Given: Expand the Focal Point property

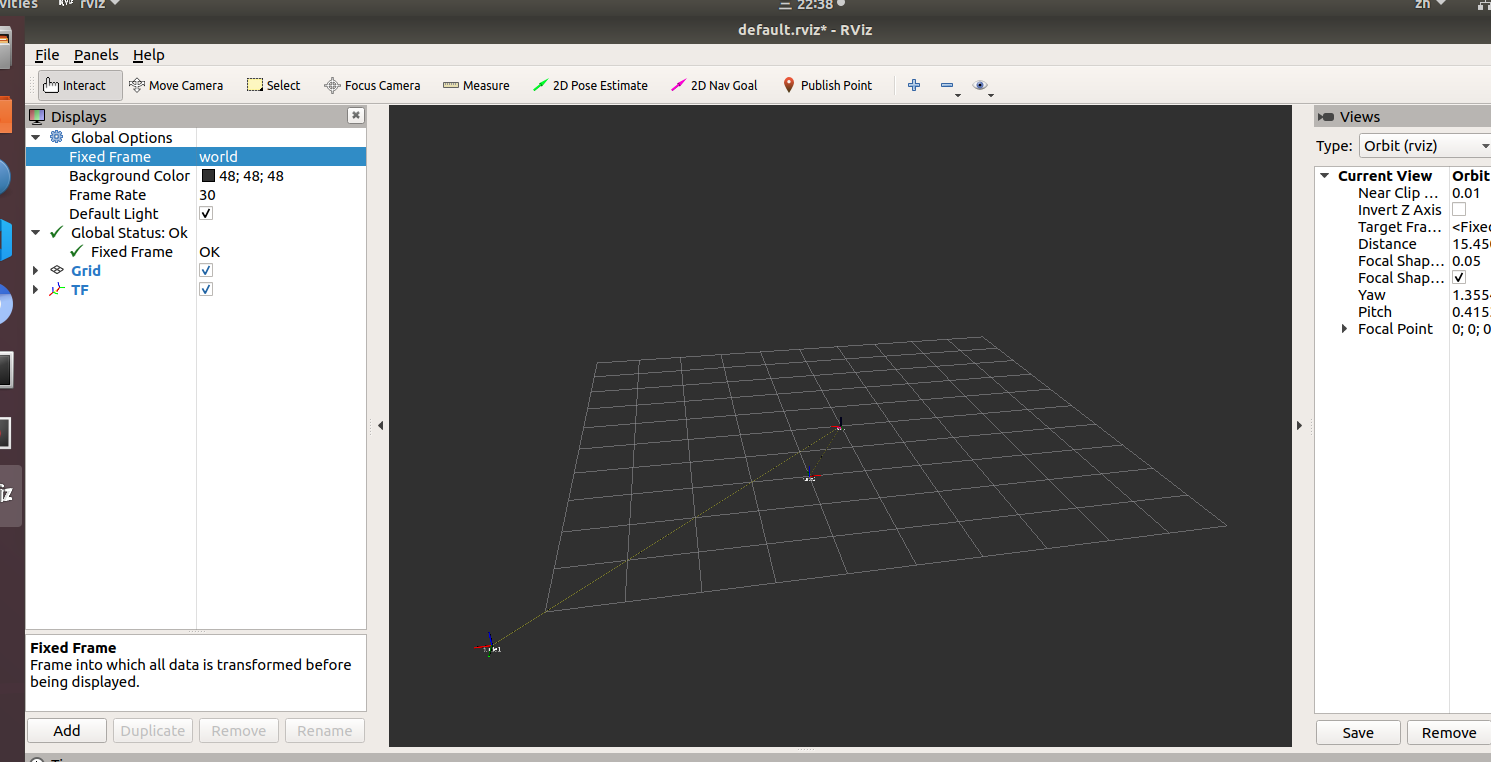Looking at the screenshot, I should (1344, 329).
